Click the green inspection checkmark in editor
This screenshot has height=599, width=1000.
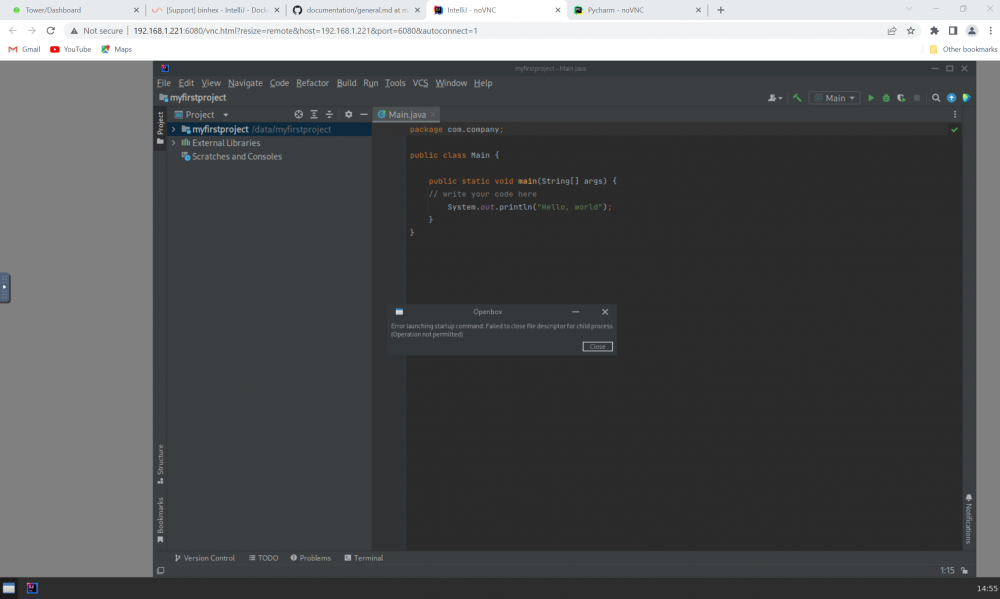954,129
